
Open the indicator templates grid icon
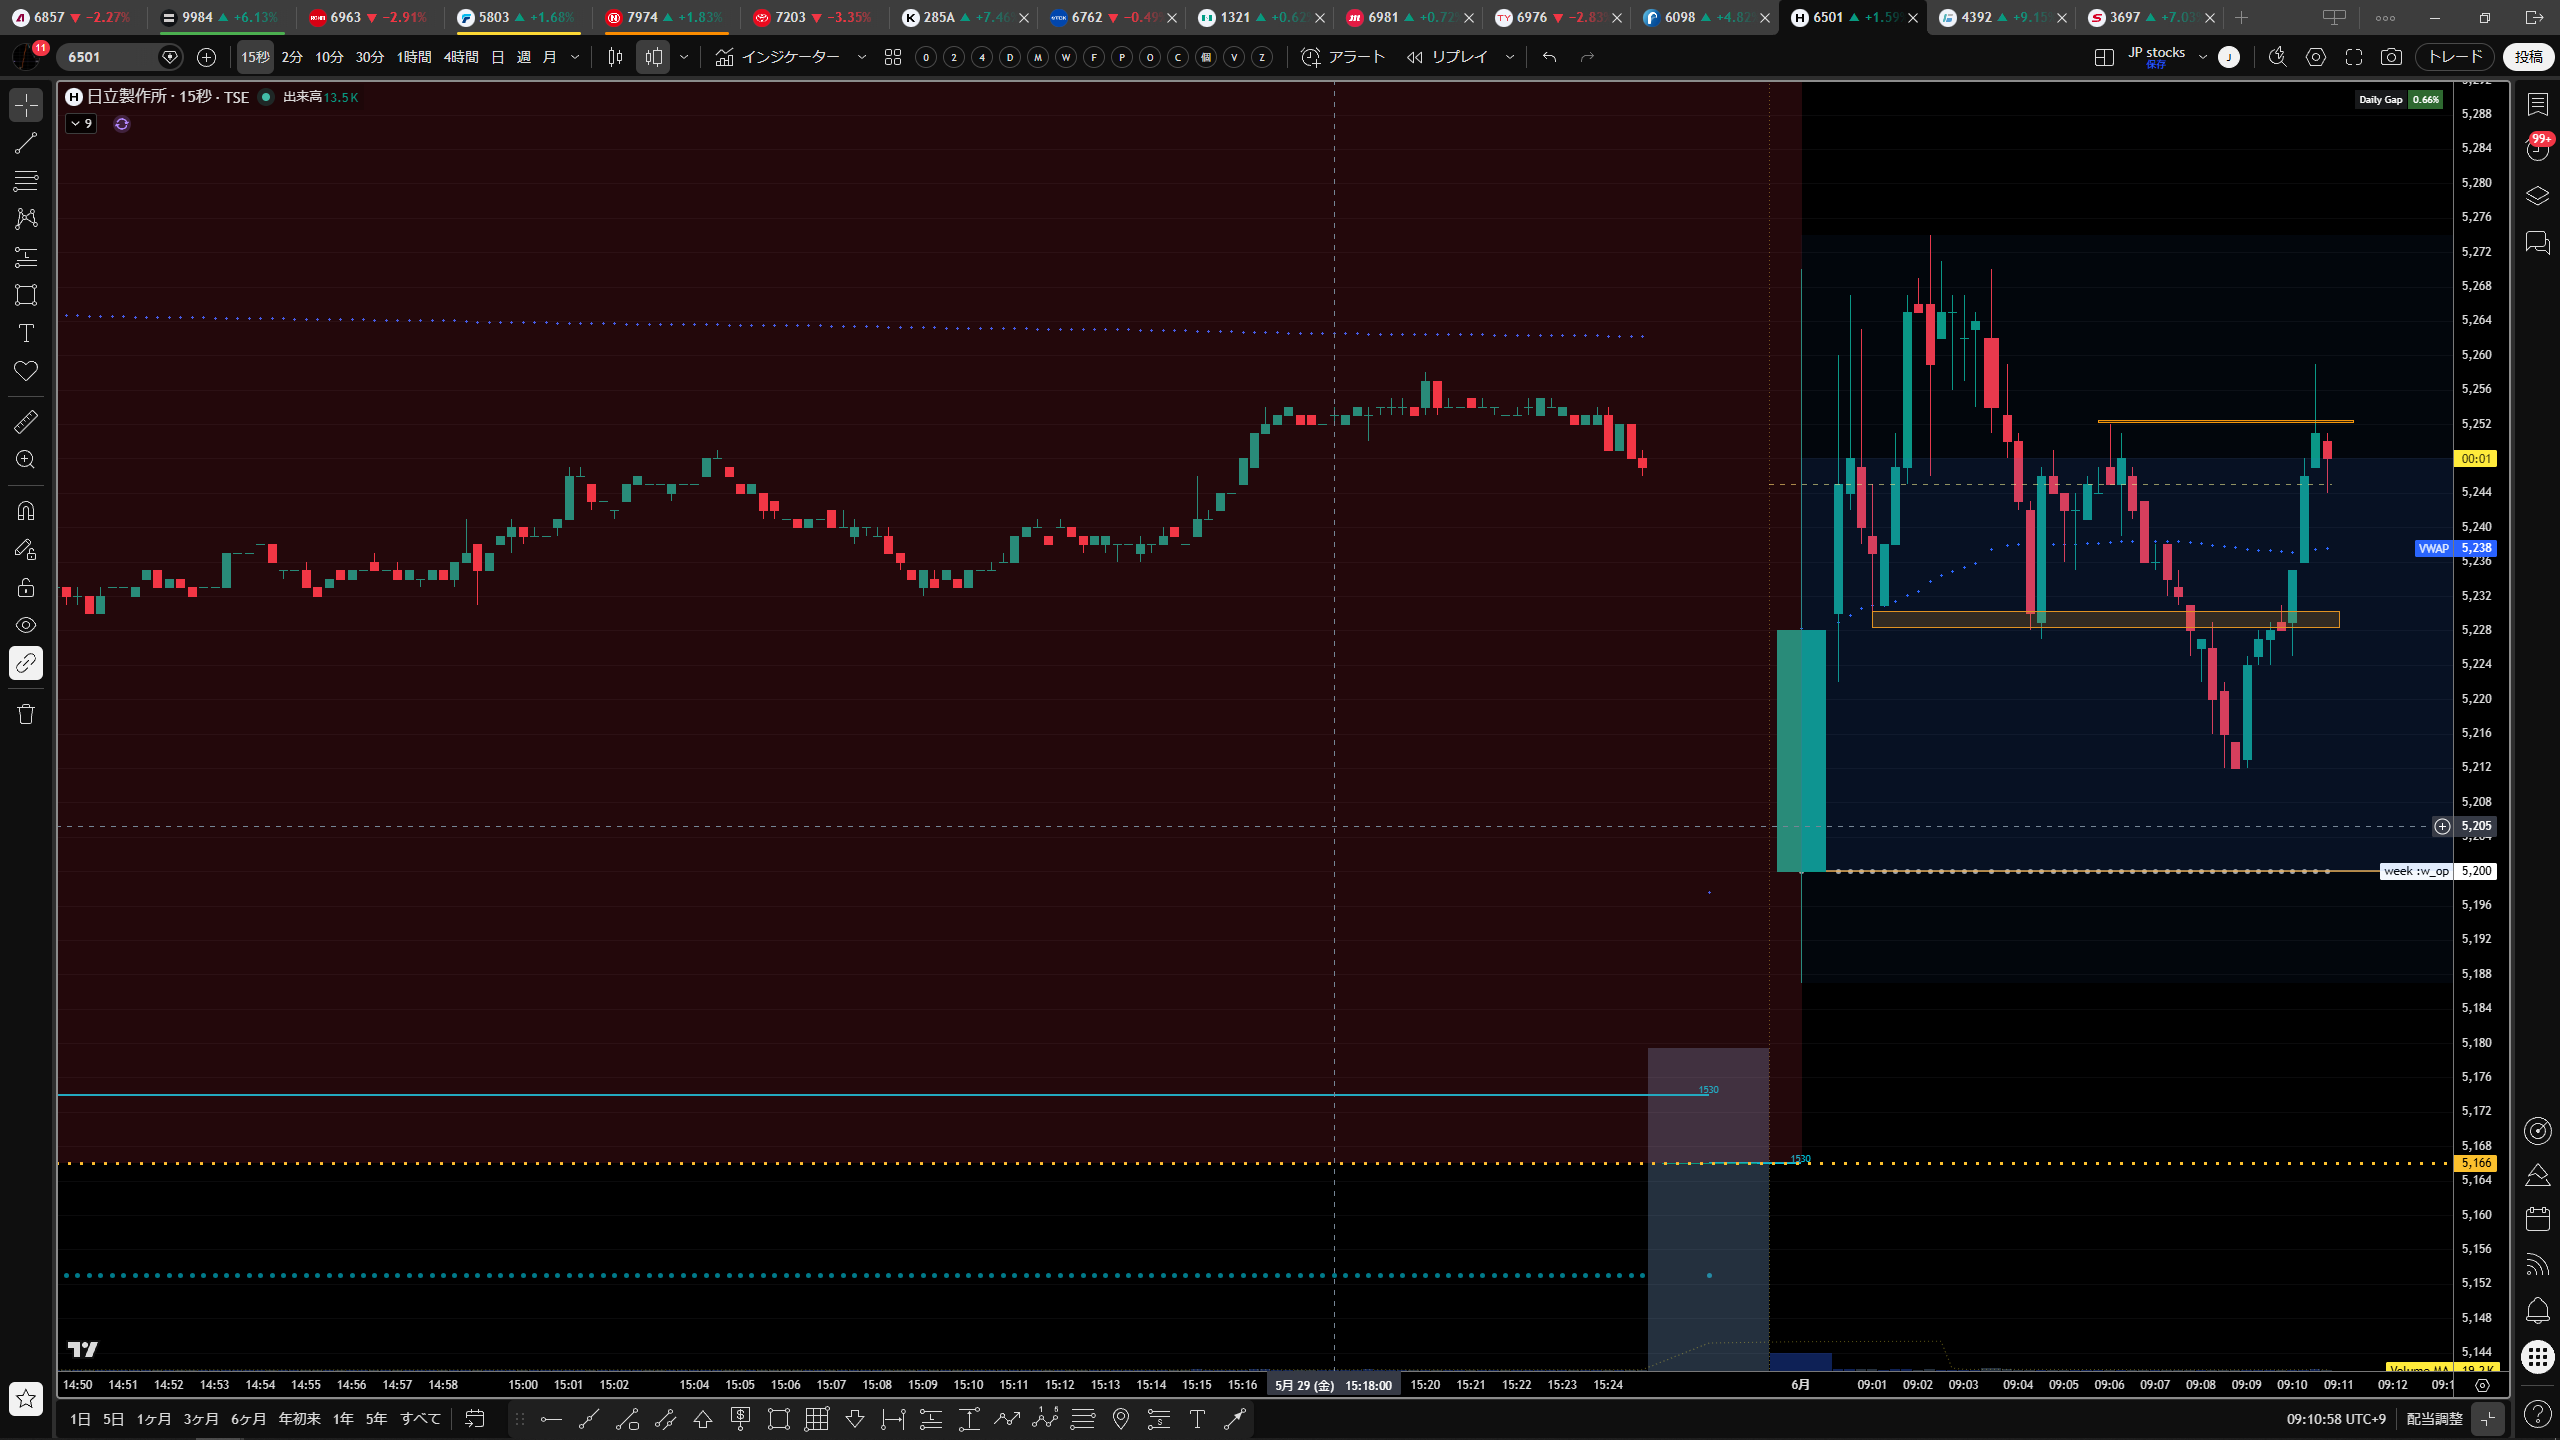click(x=893, y=57)
